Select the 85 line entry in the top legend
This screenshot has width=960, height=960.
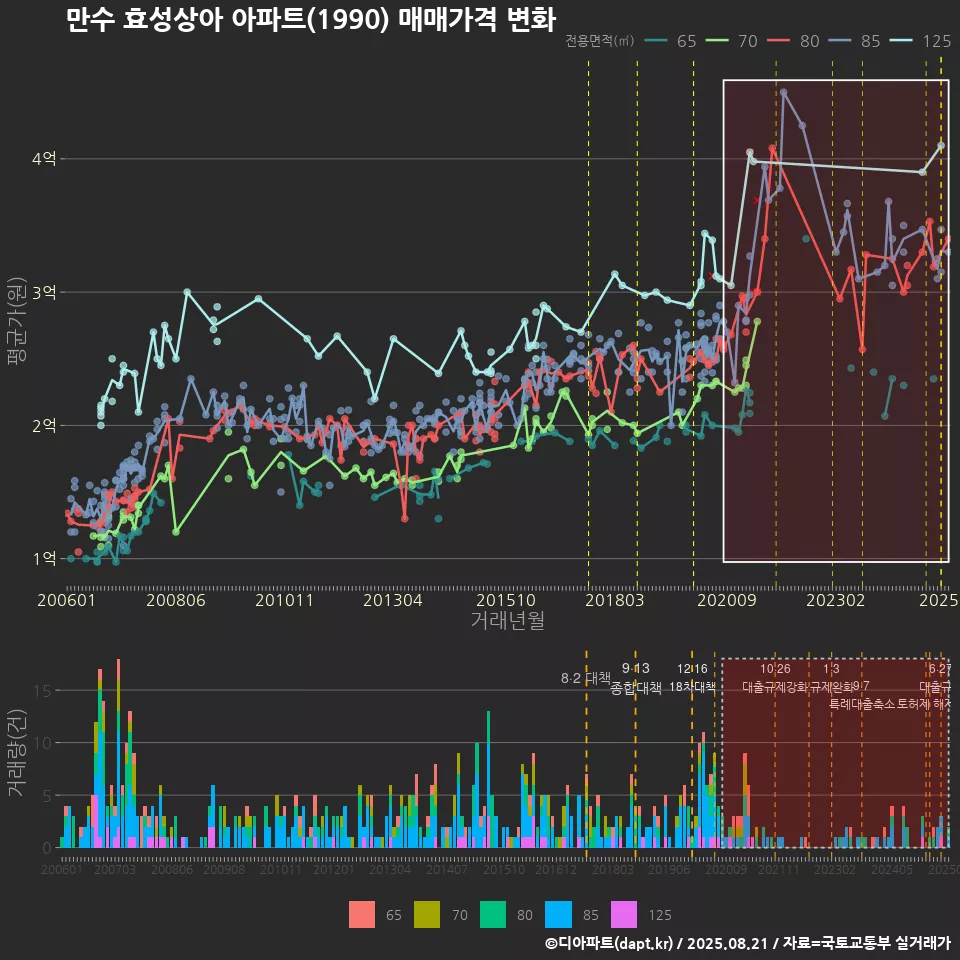click(x=855, y=41)
